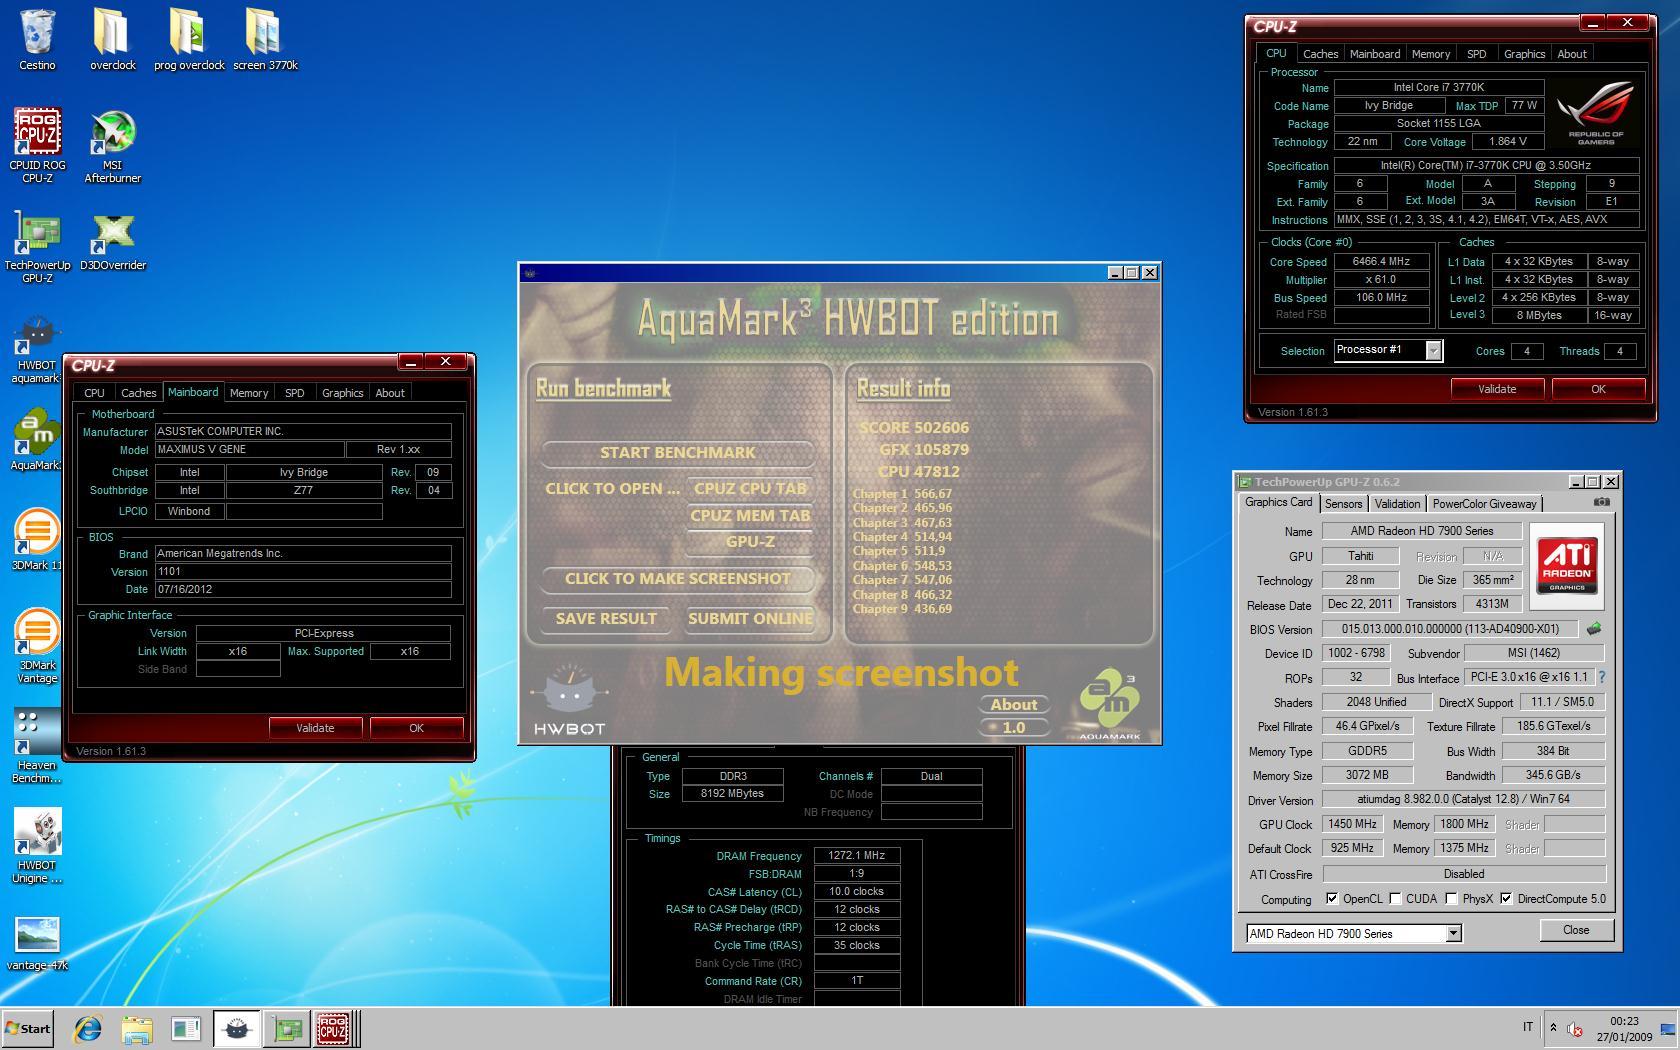Click IT language indicator in tray
1680x1050 pixels.
coord(1527,1027)
